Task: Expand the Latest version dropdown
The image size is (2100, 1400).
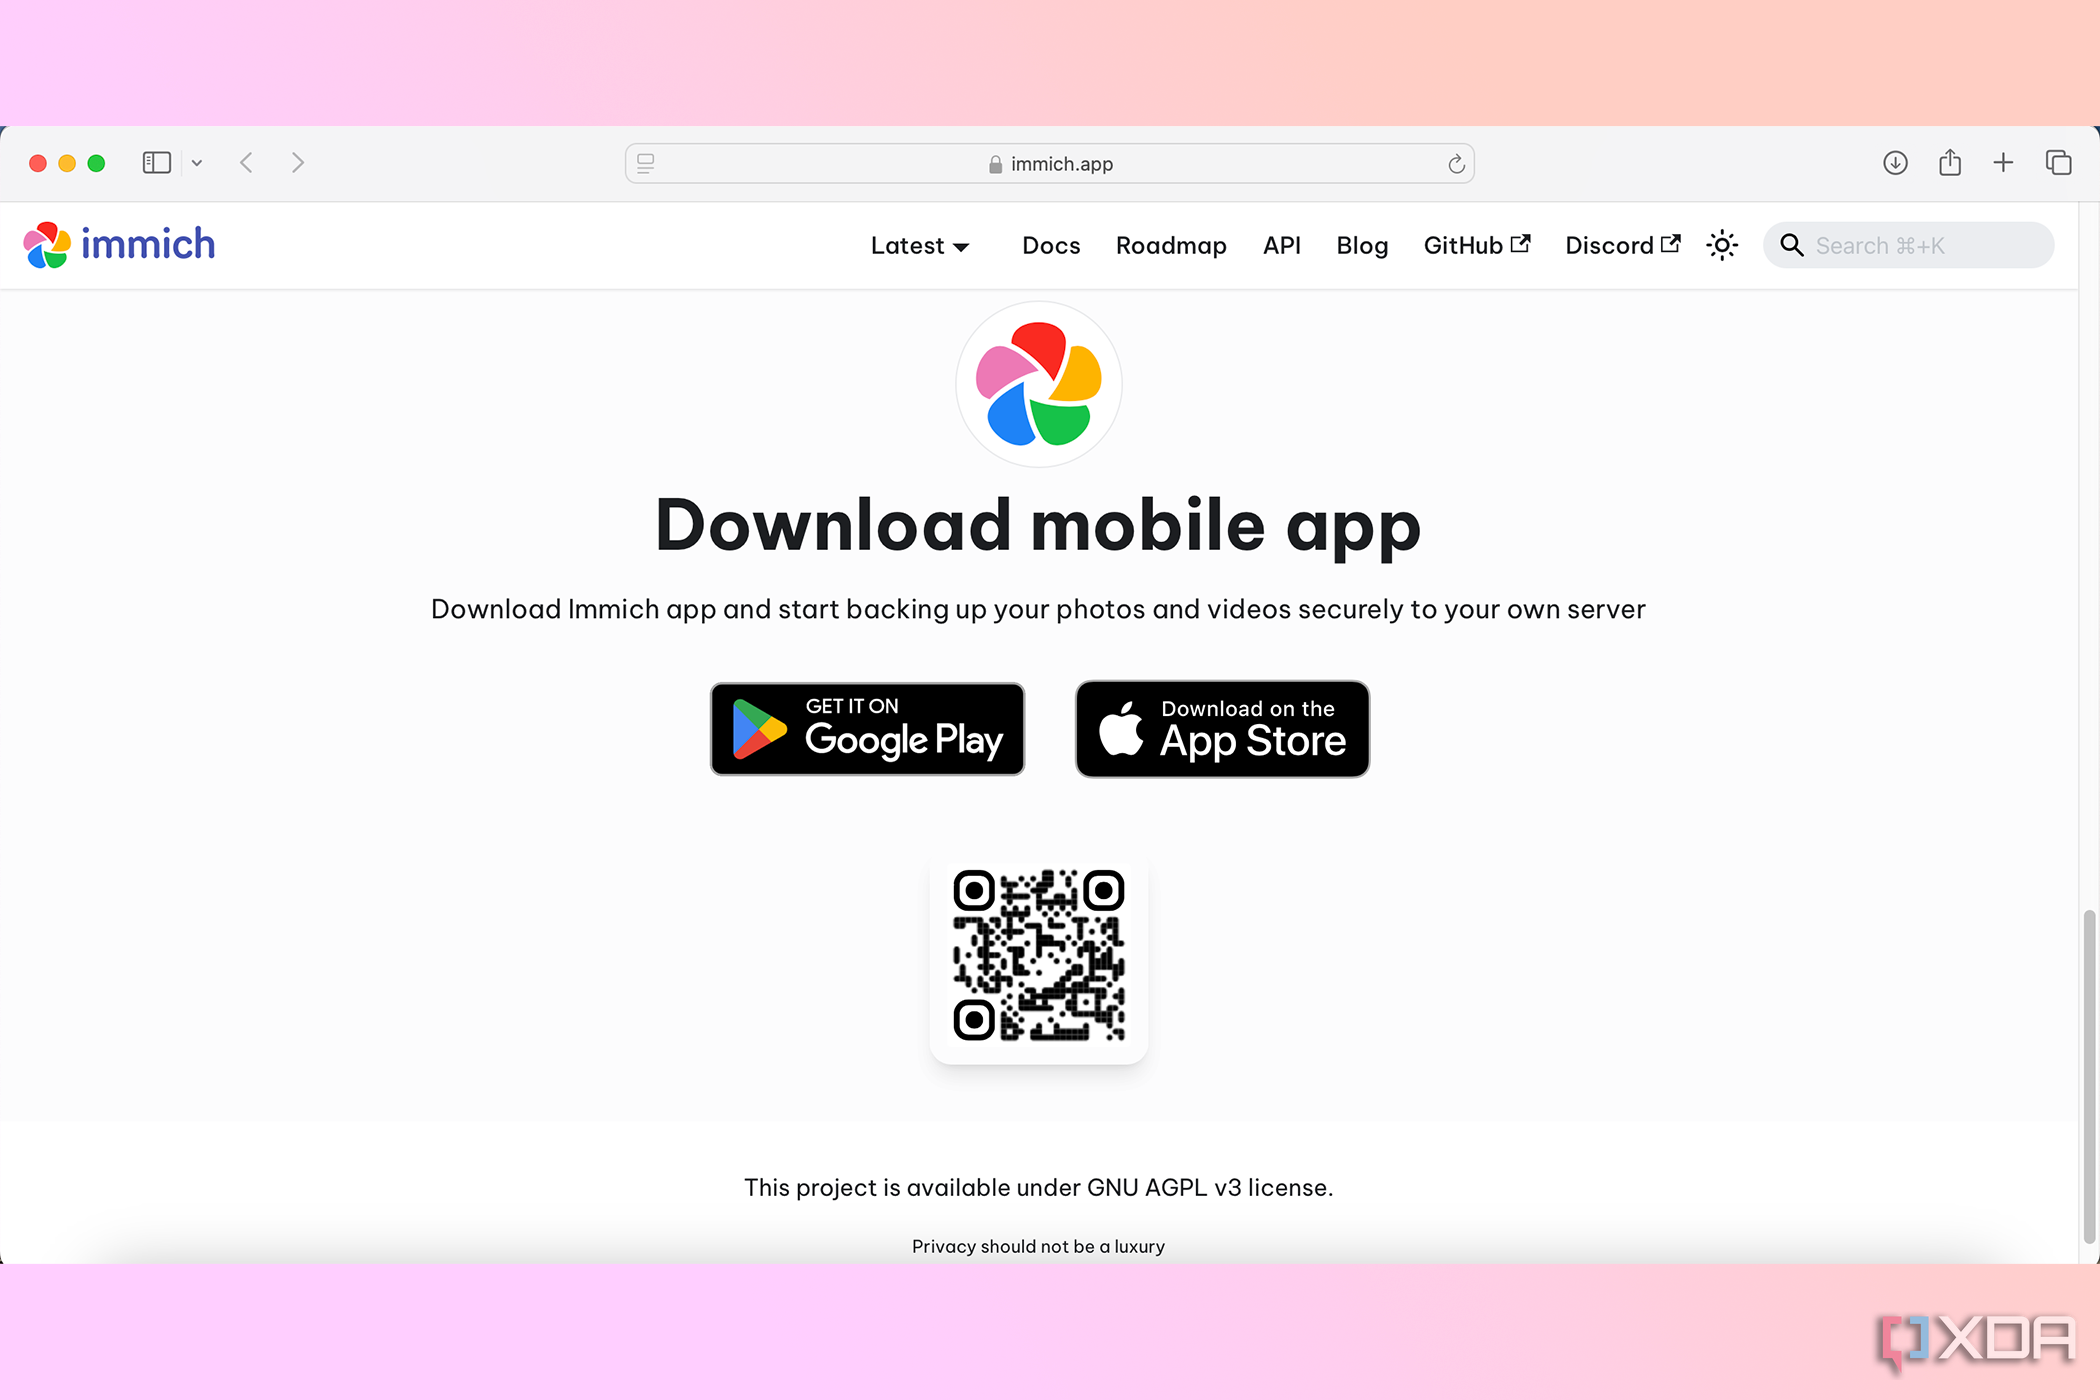Action: coord(922,245)
